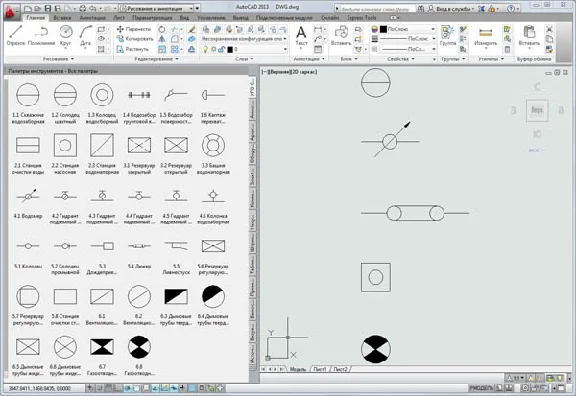This screenshot has width=576, height=396.
Task: Click the Измерить measure tool
Action: [x=486, y=36]
